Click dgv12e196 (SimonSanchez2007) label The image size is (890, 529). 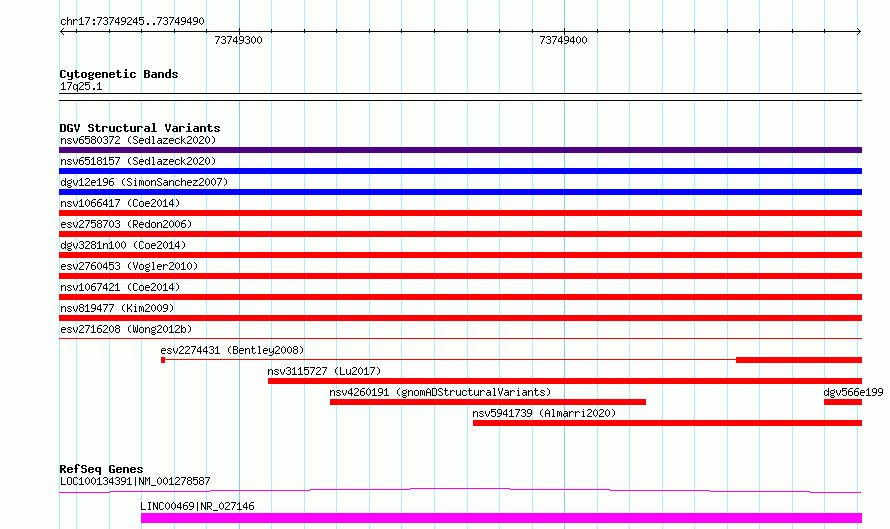[x=144, y=182]
